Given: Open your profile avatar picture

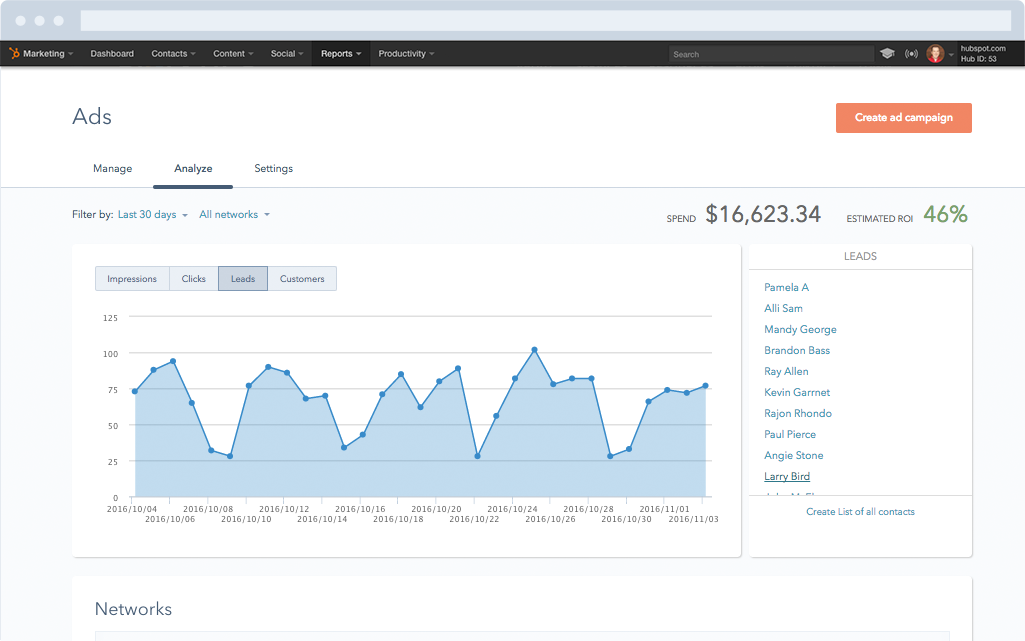Looking at the screenshot, I should (936, 53).
